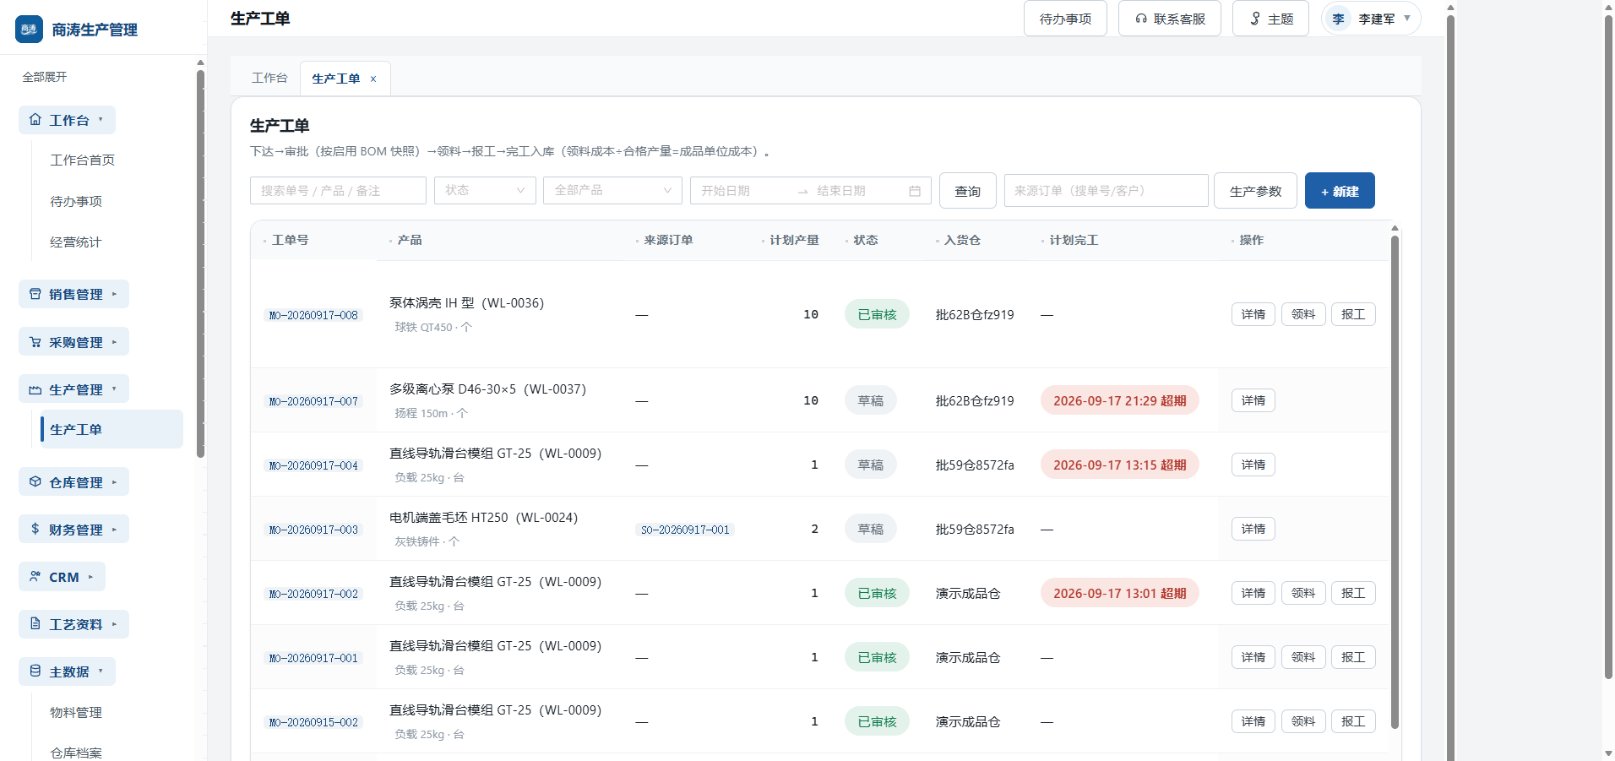Close the 生产工单 tab

click(x=373, y=79)
